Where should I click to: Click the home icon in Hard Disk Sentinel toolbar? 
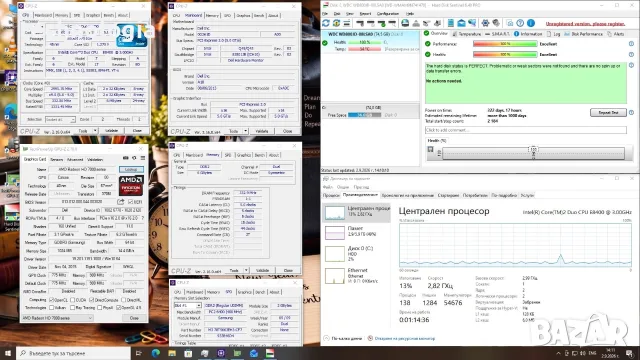pos(510,23)
